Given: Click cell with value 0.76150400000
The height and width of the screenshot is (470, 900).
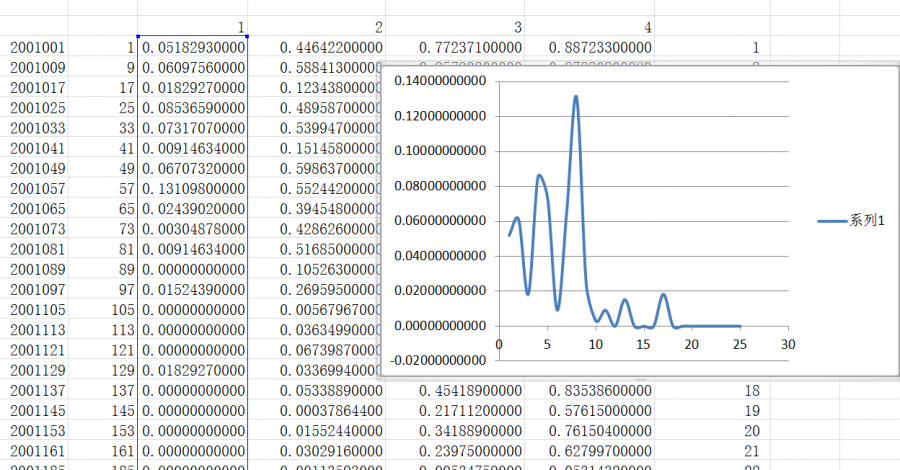Looking at the screenshot, I should (589, 430).
